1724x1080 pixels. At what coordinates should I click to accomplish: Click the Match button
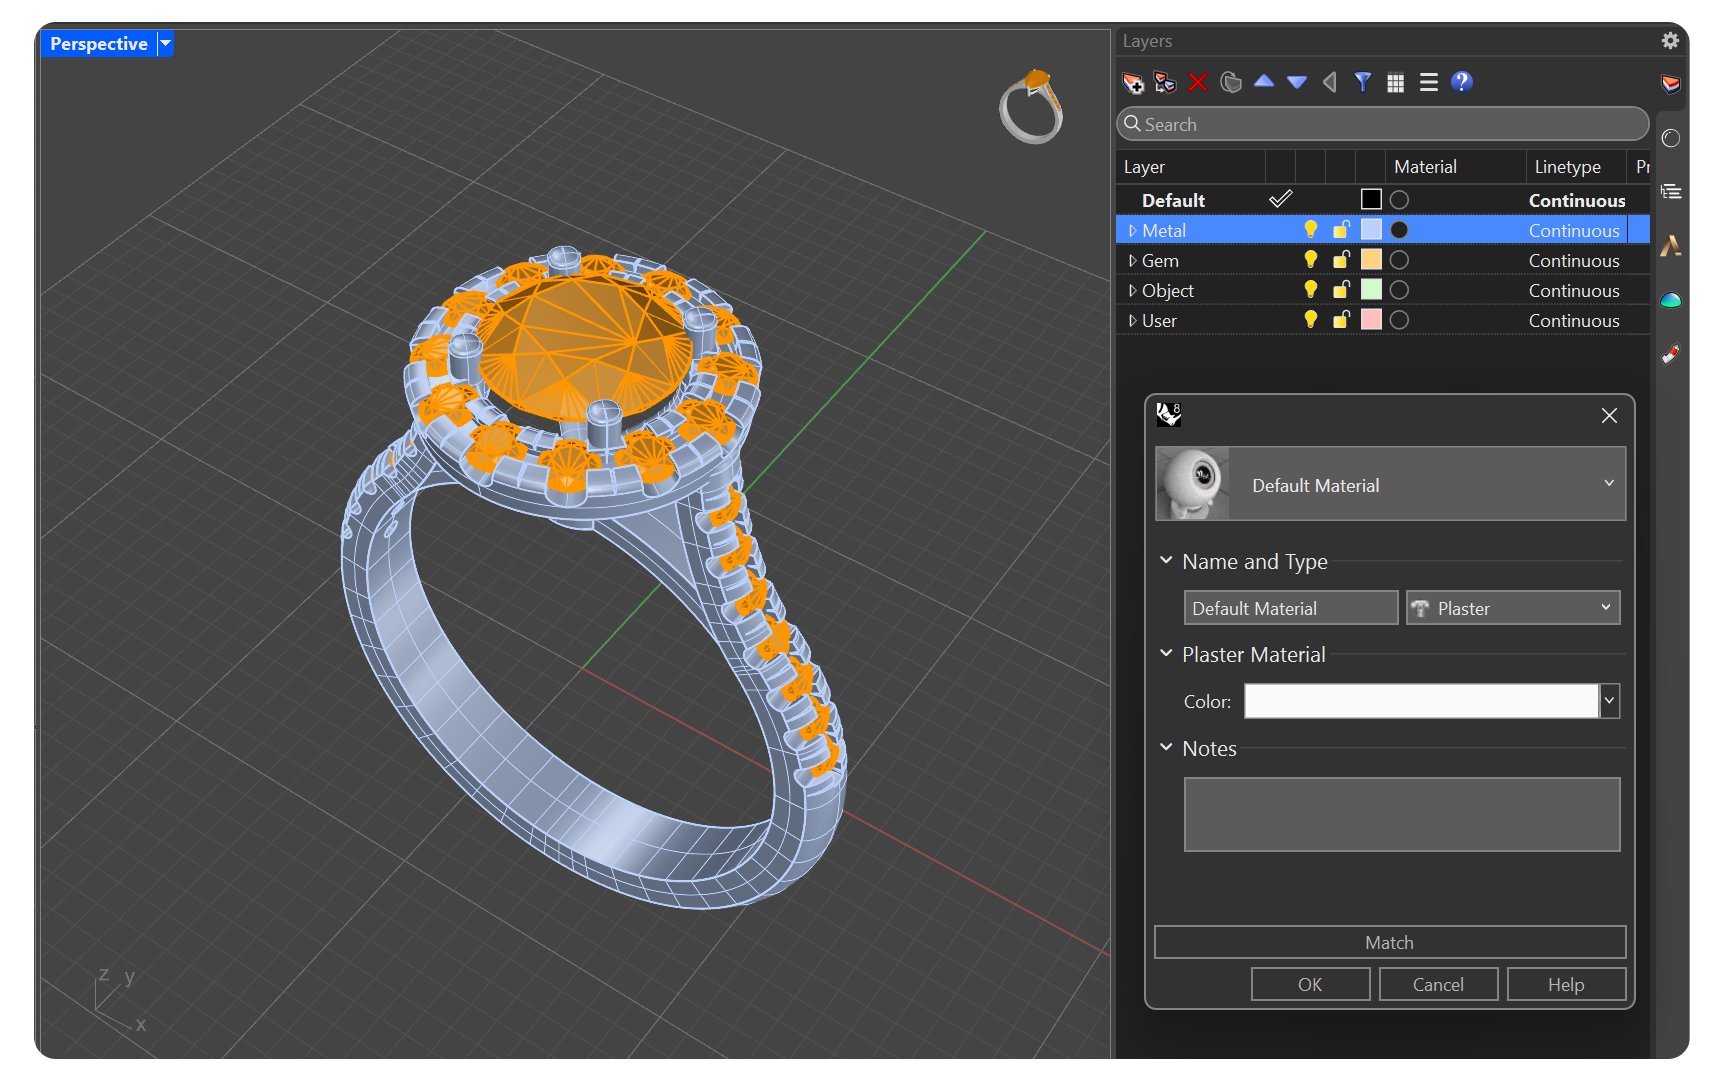click(x=1390, y=942)
